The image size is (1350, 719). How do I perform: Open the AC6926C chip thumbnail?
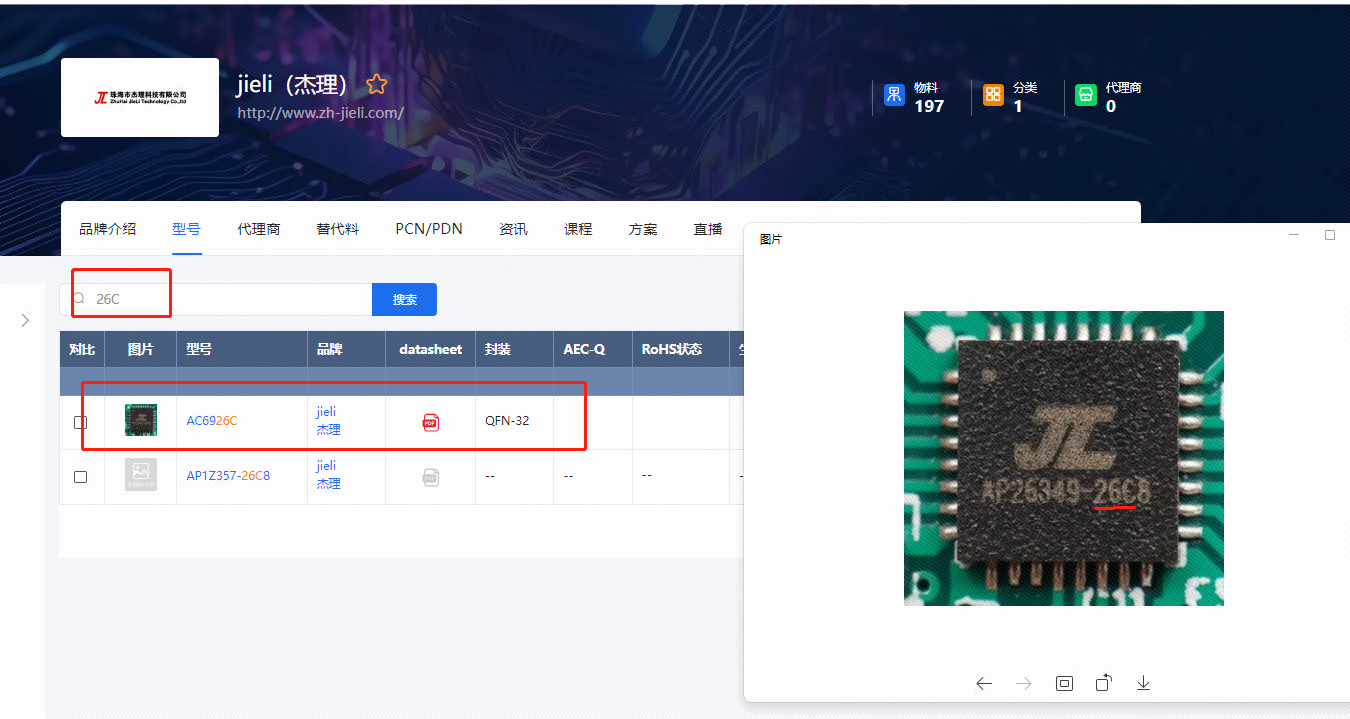[141, 420]
